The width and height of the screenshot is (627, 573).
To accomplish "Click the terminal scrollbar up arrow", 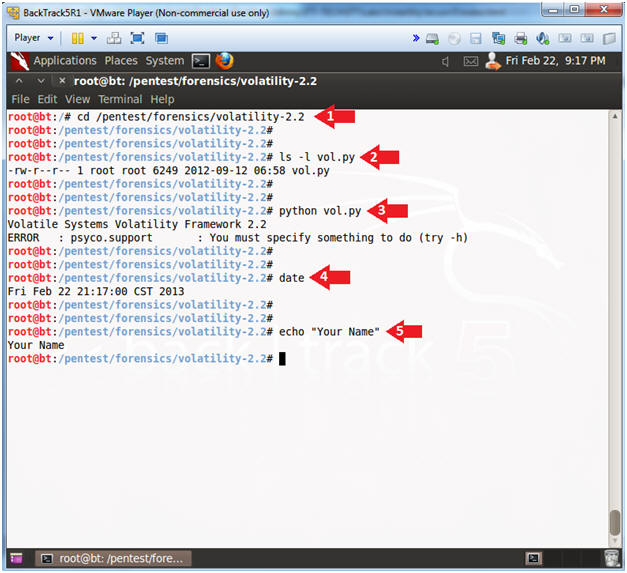I will coord(615,116).
